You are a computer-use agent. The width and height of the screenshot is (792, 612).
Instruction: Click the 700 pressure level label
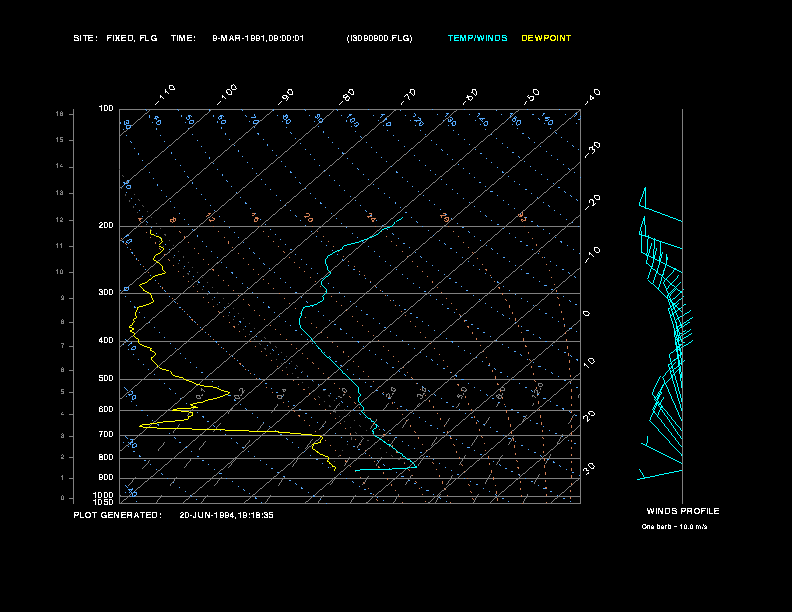point(106,434)
